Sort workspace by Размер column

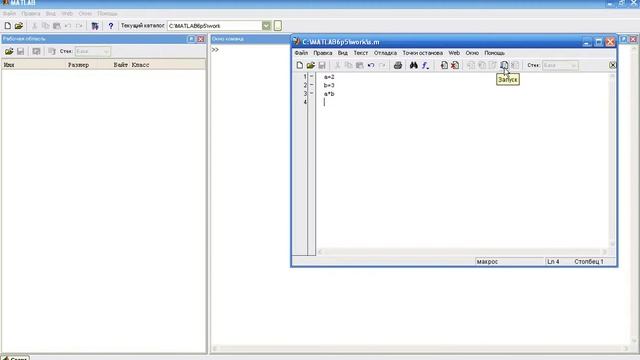78,65
